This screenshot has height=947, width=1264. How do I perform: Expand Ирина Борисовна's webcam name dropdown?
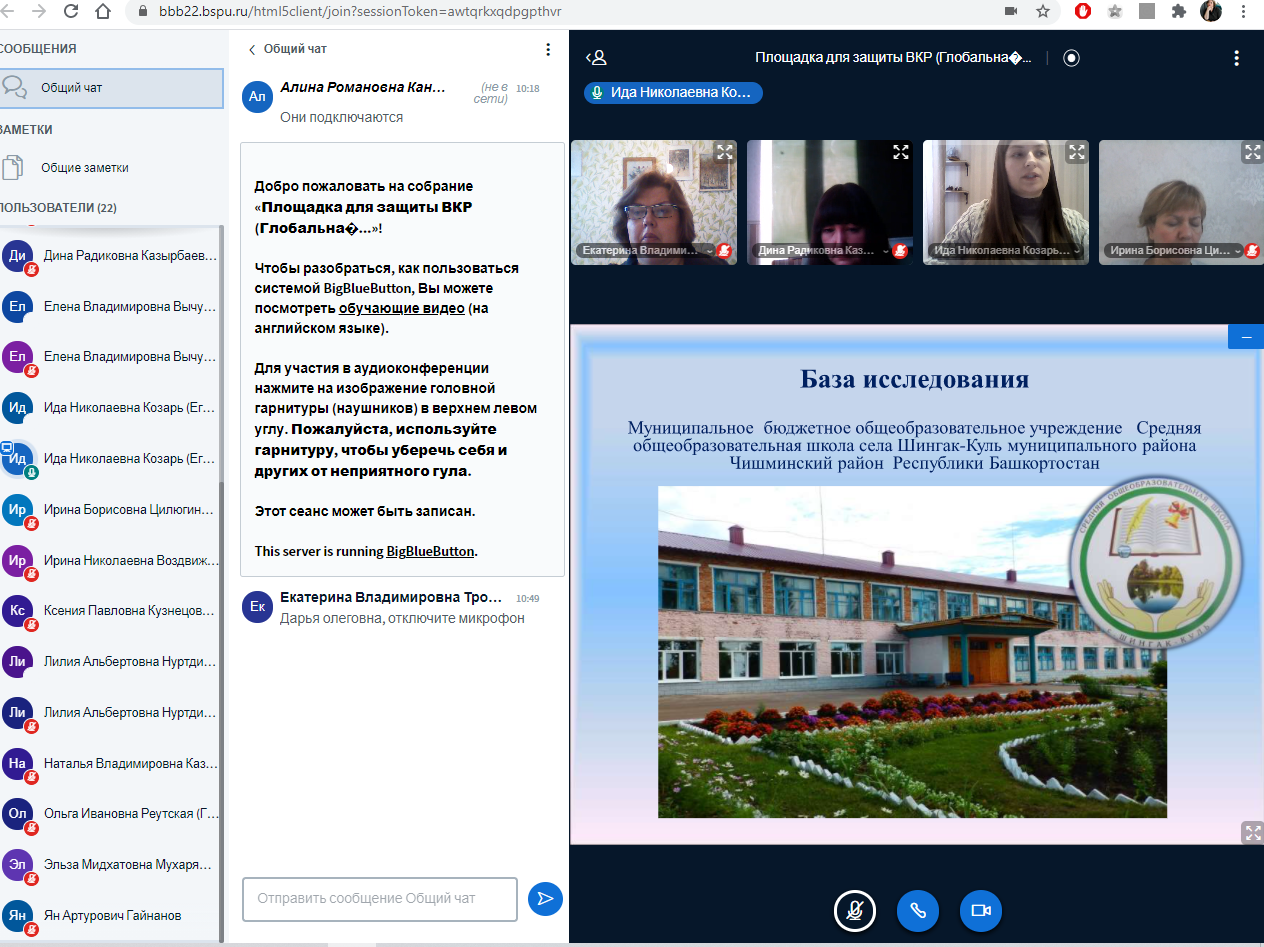coord(1238,252)
